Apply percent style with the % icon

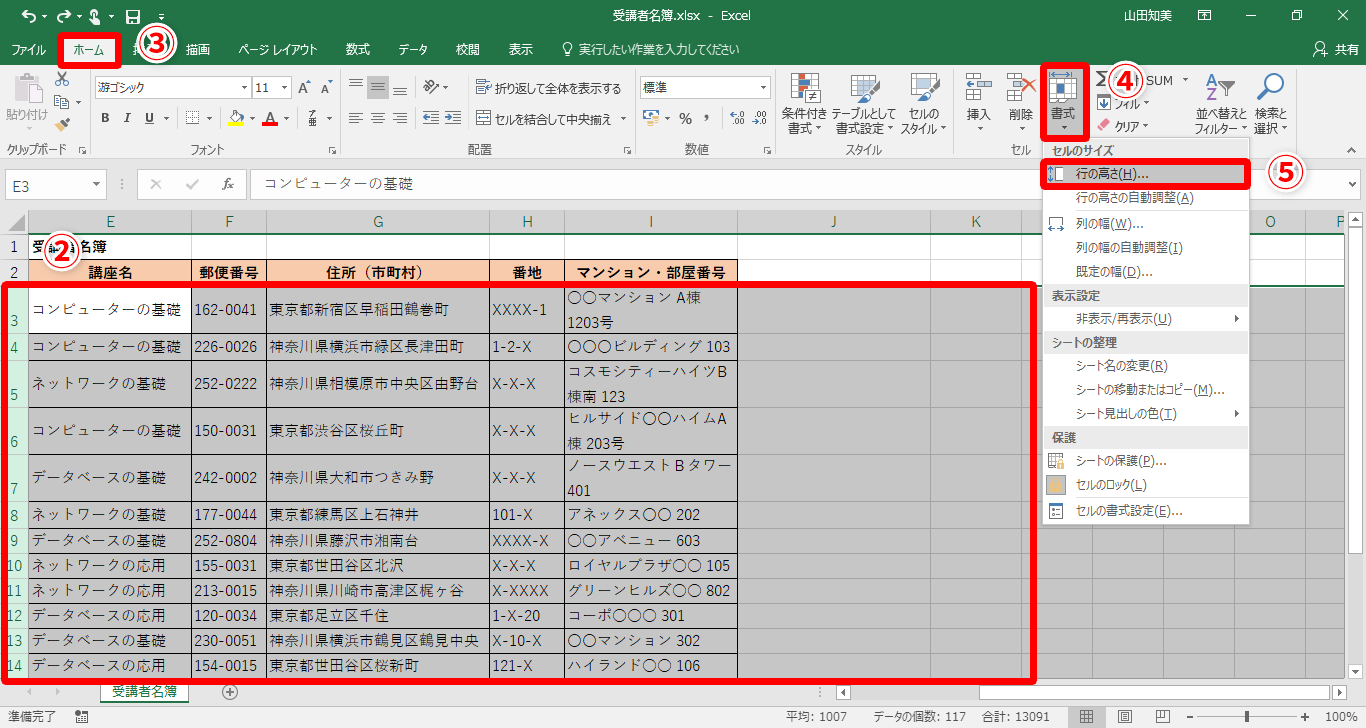tap(686, 118)
